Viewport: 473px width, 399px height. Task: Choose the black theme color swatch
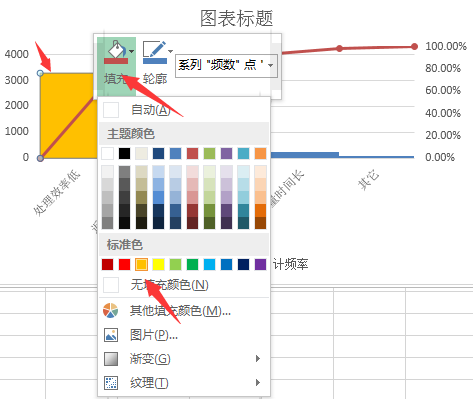(124, 154)
